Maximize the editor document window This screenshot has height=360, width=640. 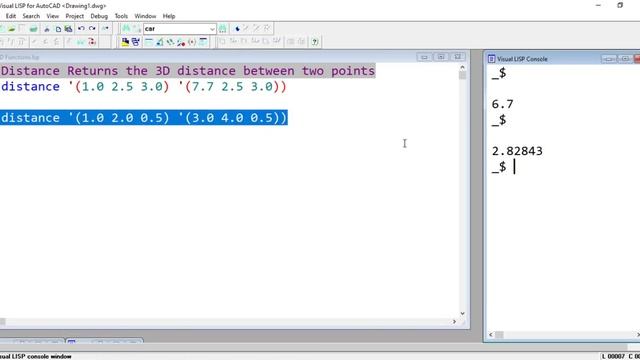tap(441, 57)
